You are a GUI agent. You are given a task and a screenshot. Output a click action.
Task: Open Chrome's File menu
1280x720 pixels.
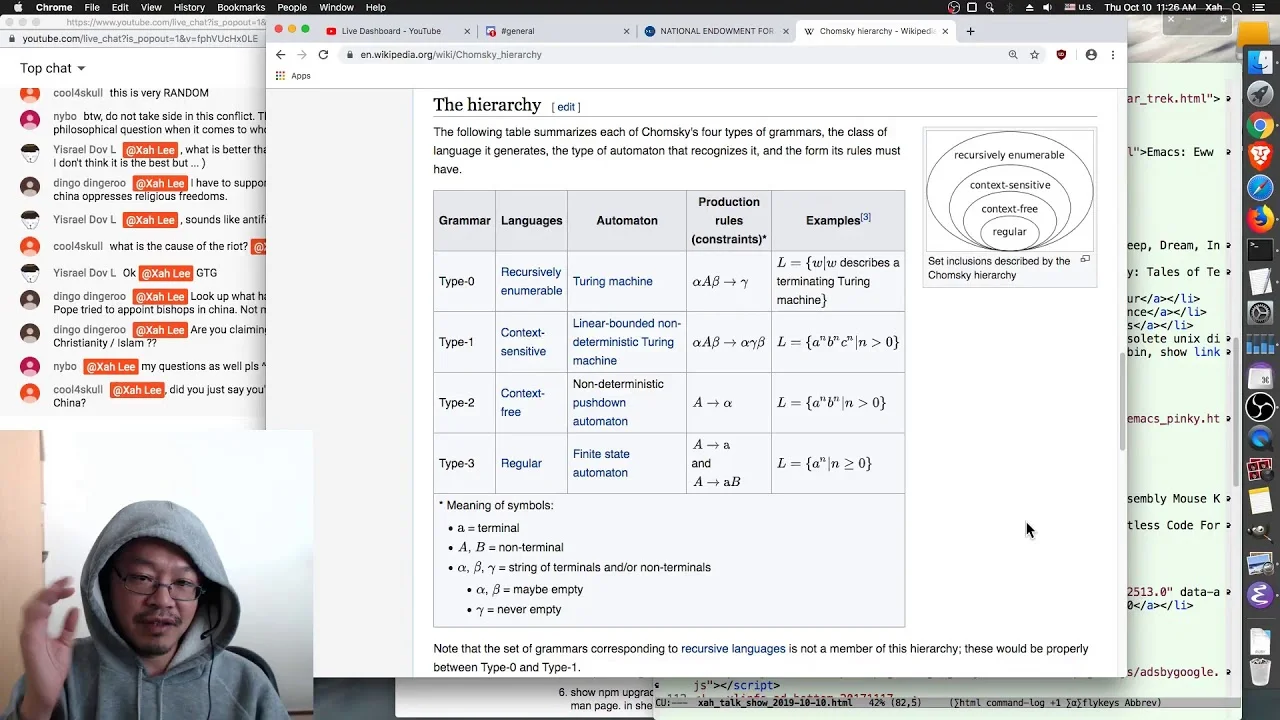coord(92,7)
